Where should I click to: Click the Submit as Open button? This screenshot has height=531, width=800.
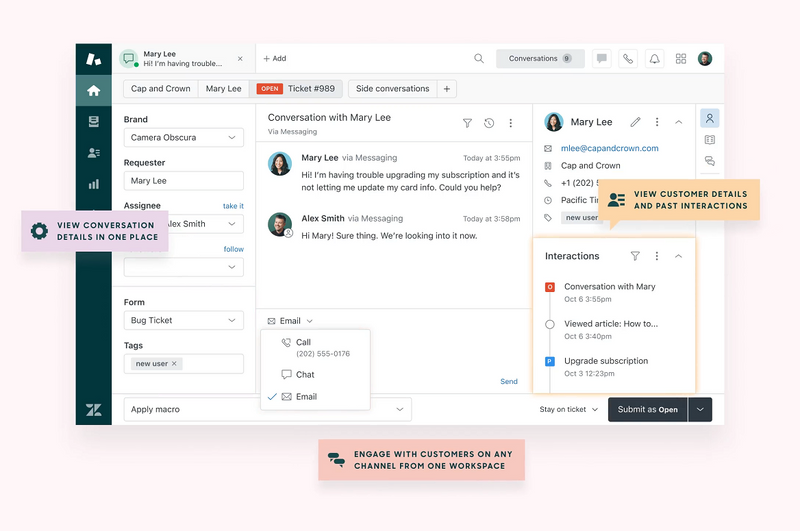[648, 410]
